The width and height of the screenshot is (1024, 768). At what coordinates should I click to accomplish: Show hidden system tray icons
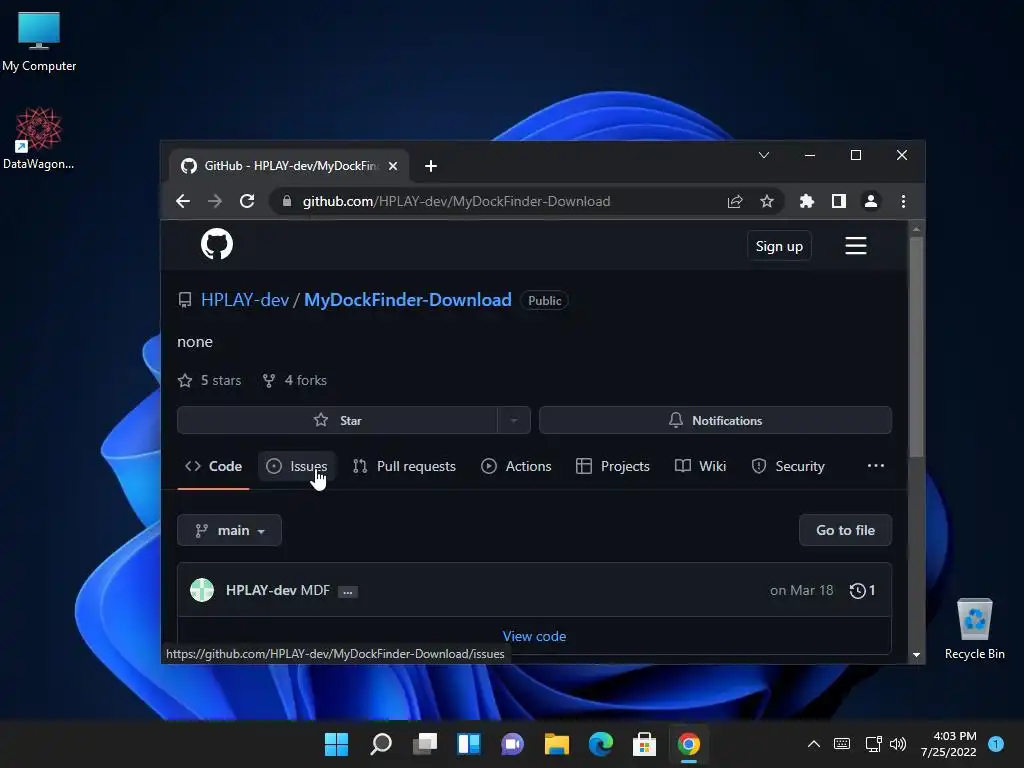[814, 744]
